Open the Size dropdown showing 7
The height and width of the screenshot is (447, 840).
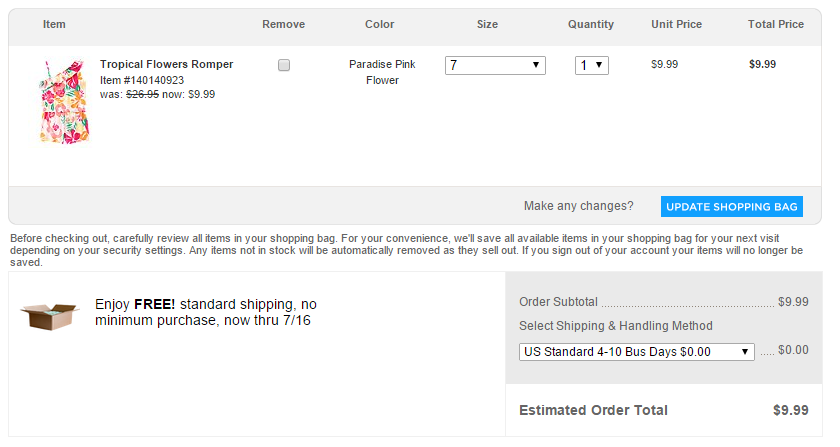click(x=496, y=65)
